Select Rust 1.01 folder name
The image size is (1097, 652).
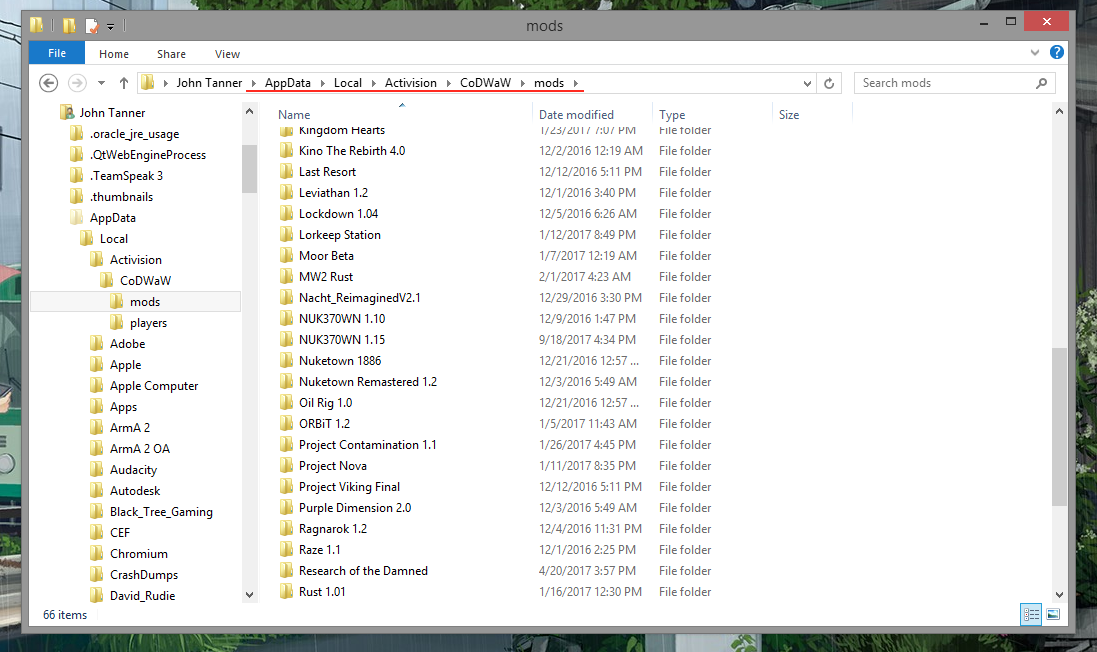(322, 592)
